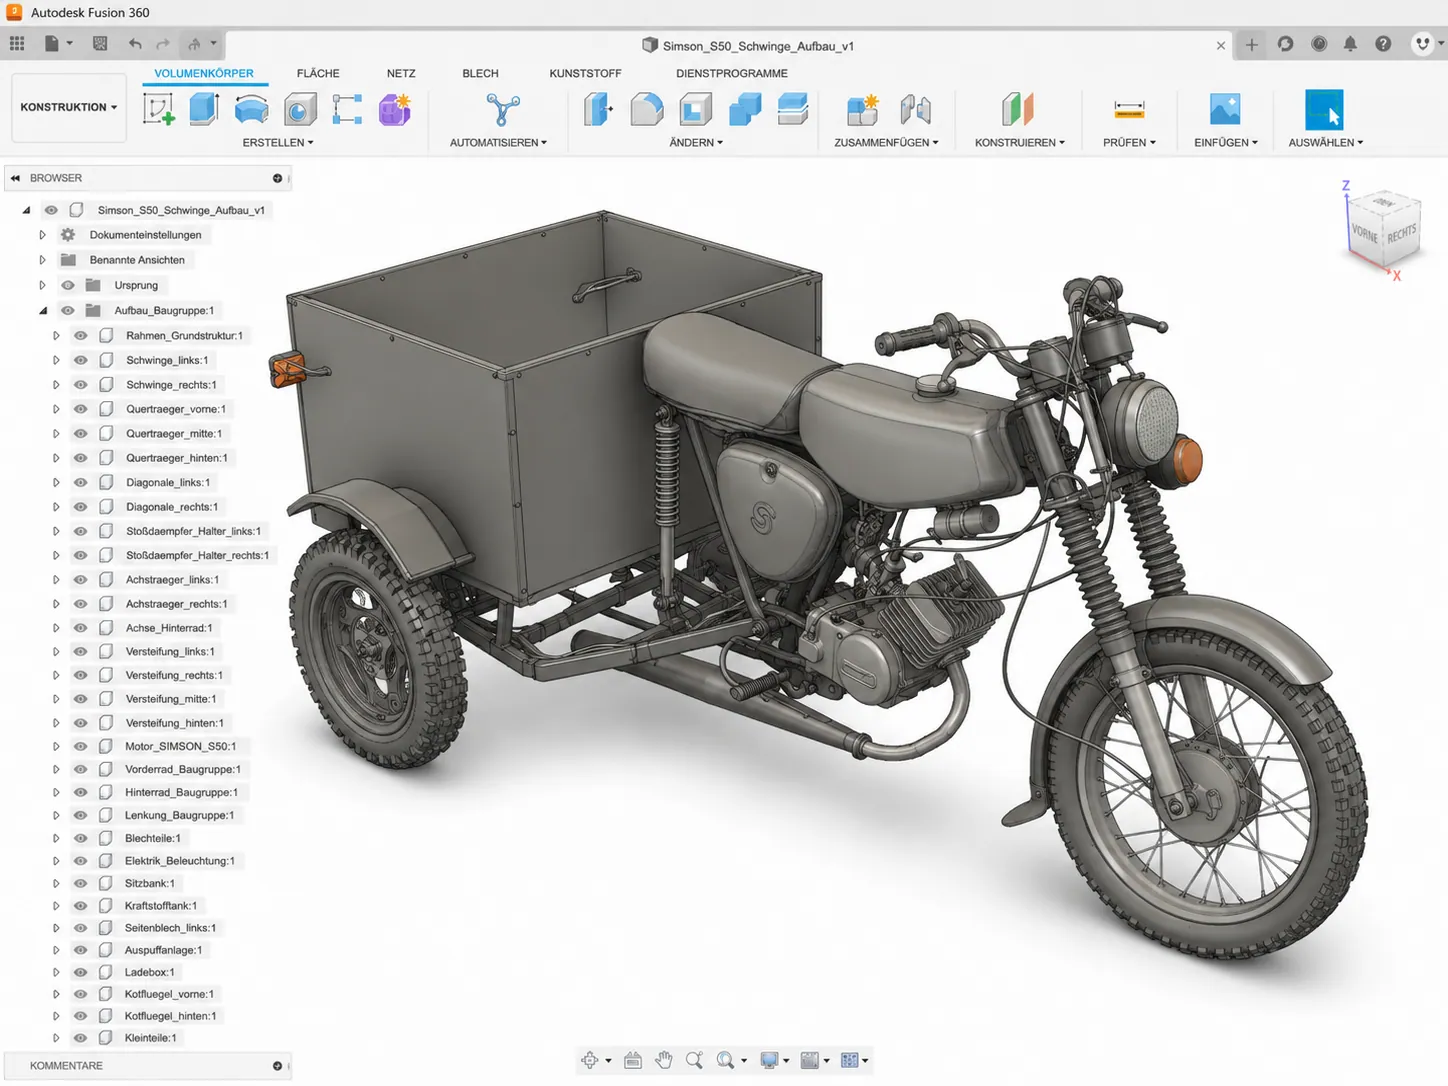Open the Automatisieren menu label
The image size is (1448, 1086).
(x=498, y=143)
